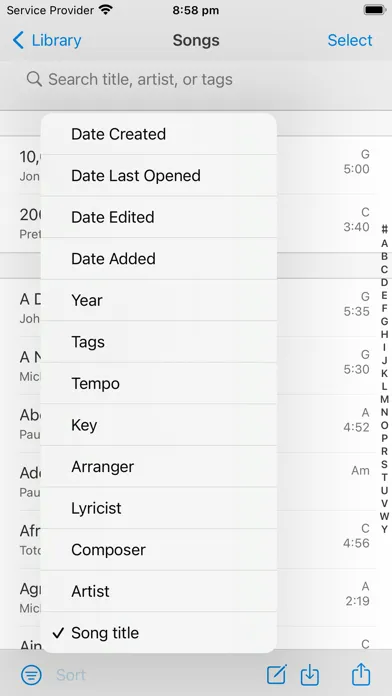Screen dimensions: 392x696
Task: Sort songs by Tags
Action: [x=158, y=342]
